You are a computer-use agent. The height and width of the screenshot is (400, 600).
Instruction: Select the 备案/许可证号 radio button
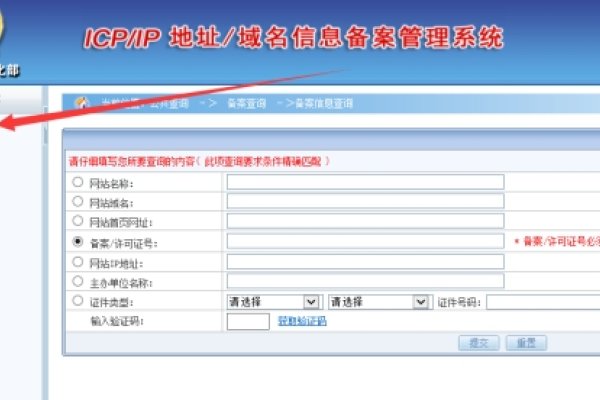click(x=77, y=242)
